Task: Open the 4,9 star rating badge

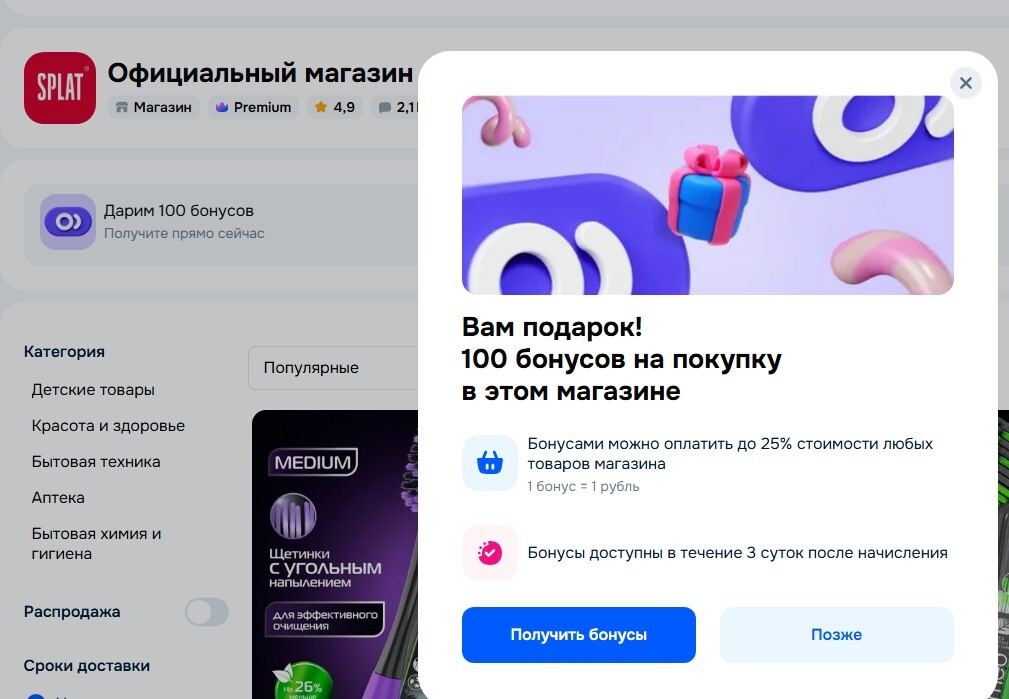Action: (334, 107)
